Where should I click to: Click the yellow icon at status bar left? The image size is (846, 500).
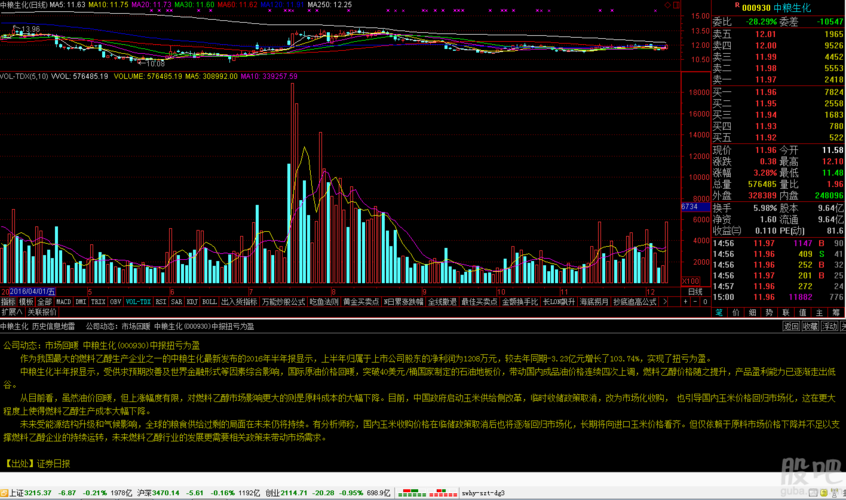4,493
